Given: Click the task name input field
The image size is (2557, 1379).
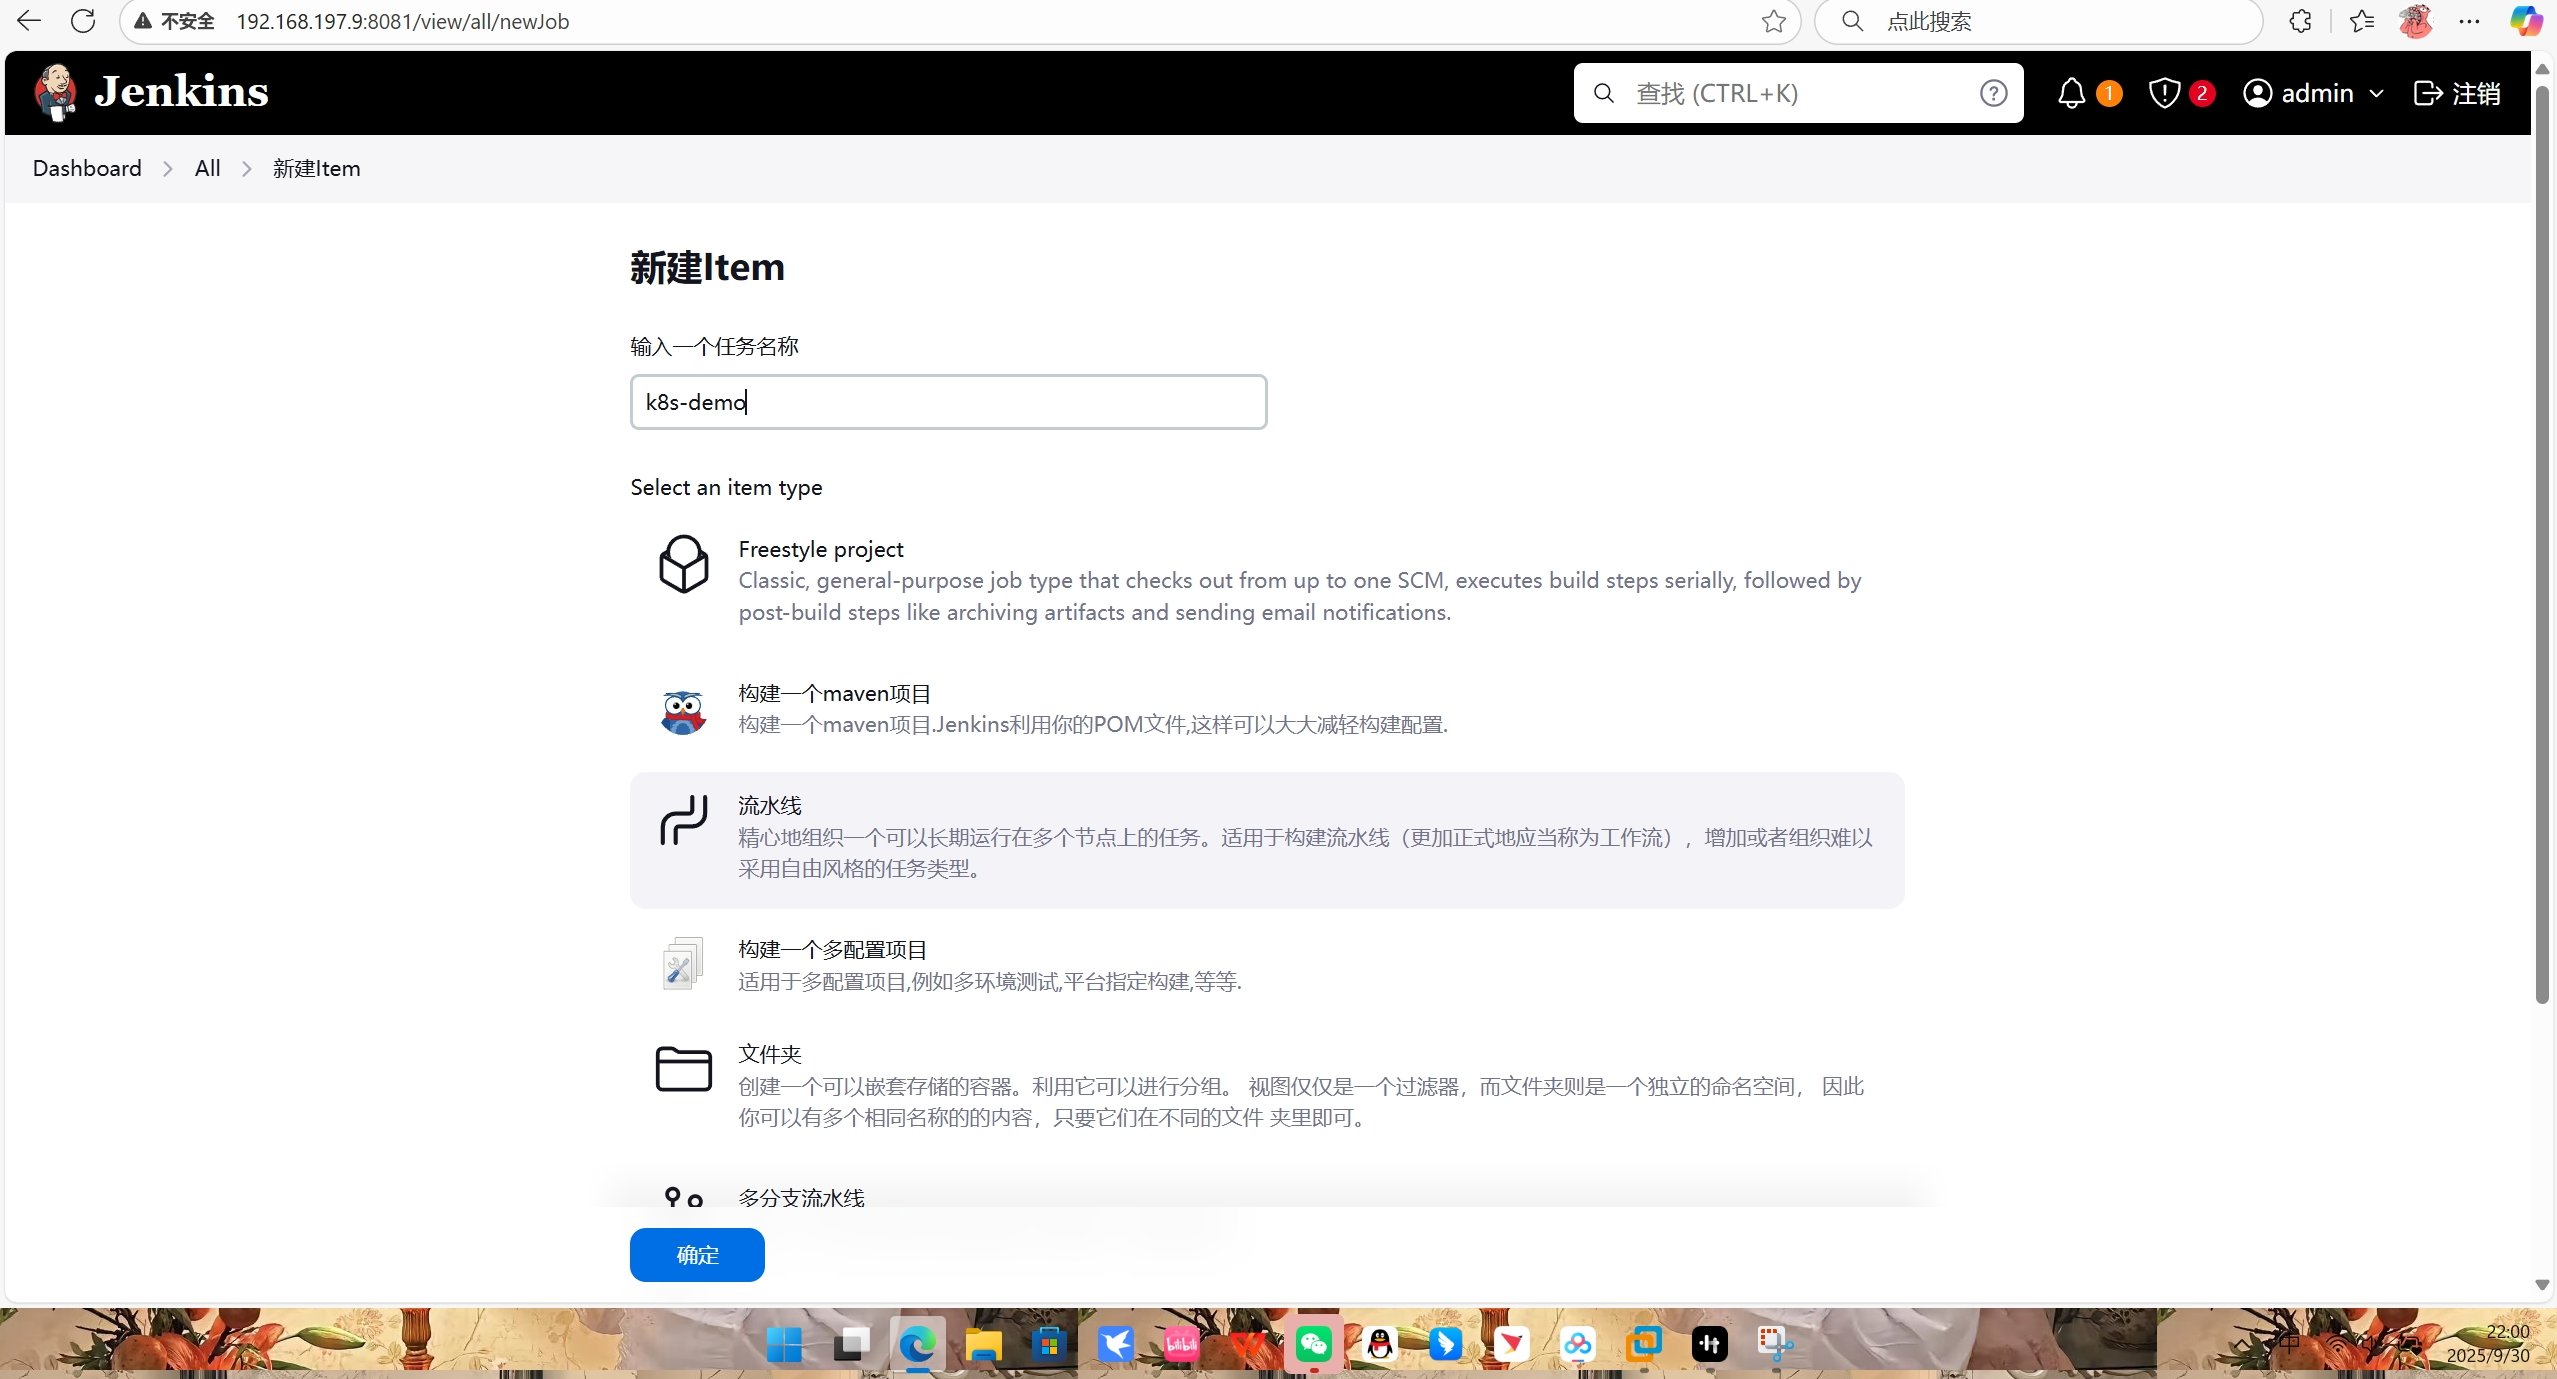Looking at the screenshot, I should click(x=947, y=402).
